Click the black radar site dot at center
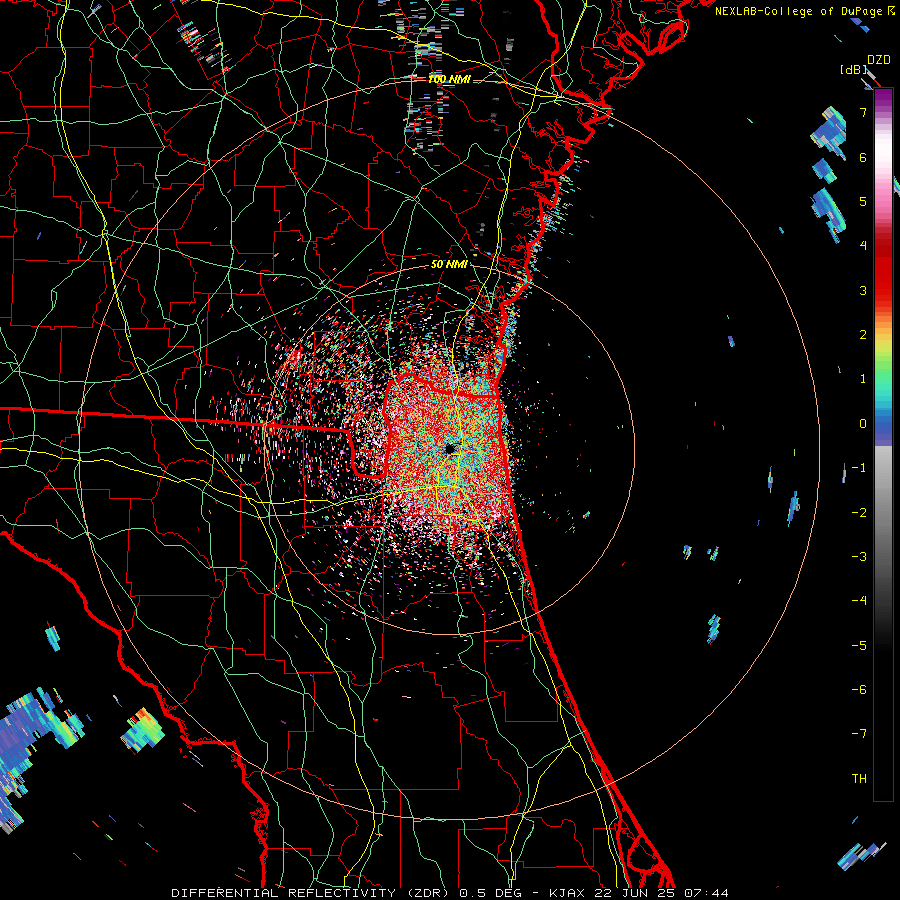Image resolution: width=900 pixels, height=900 pixels. click(451, 448)
